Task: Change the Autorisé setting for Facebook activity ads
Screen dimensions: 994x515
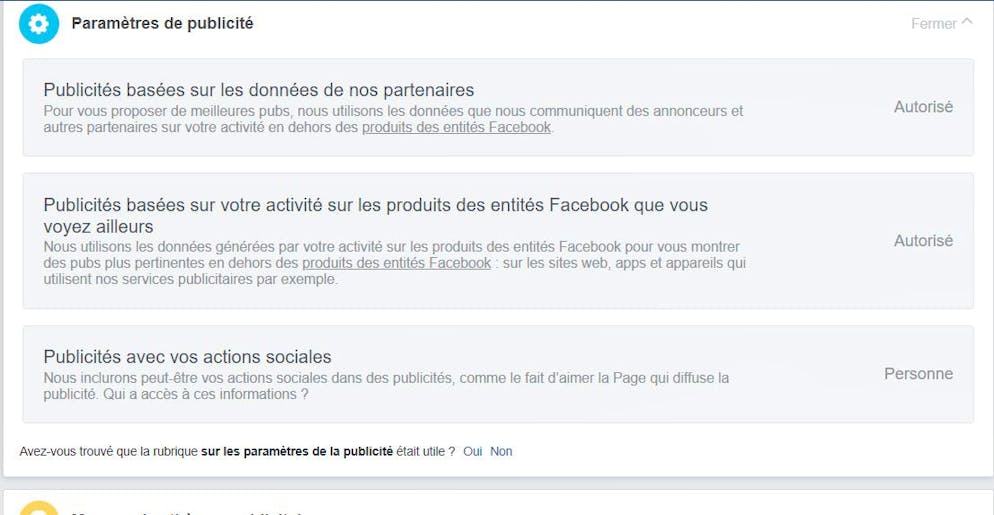Action: click(x=923, y=241)
